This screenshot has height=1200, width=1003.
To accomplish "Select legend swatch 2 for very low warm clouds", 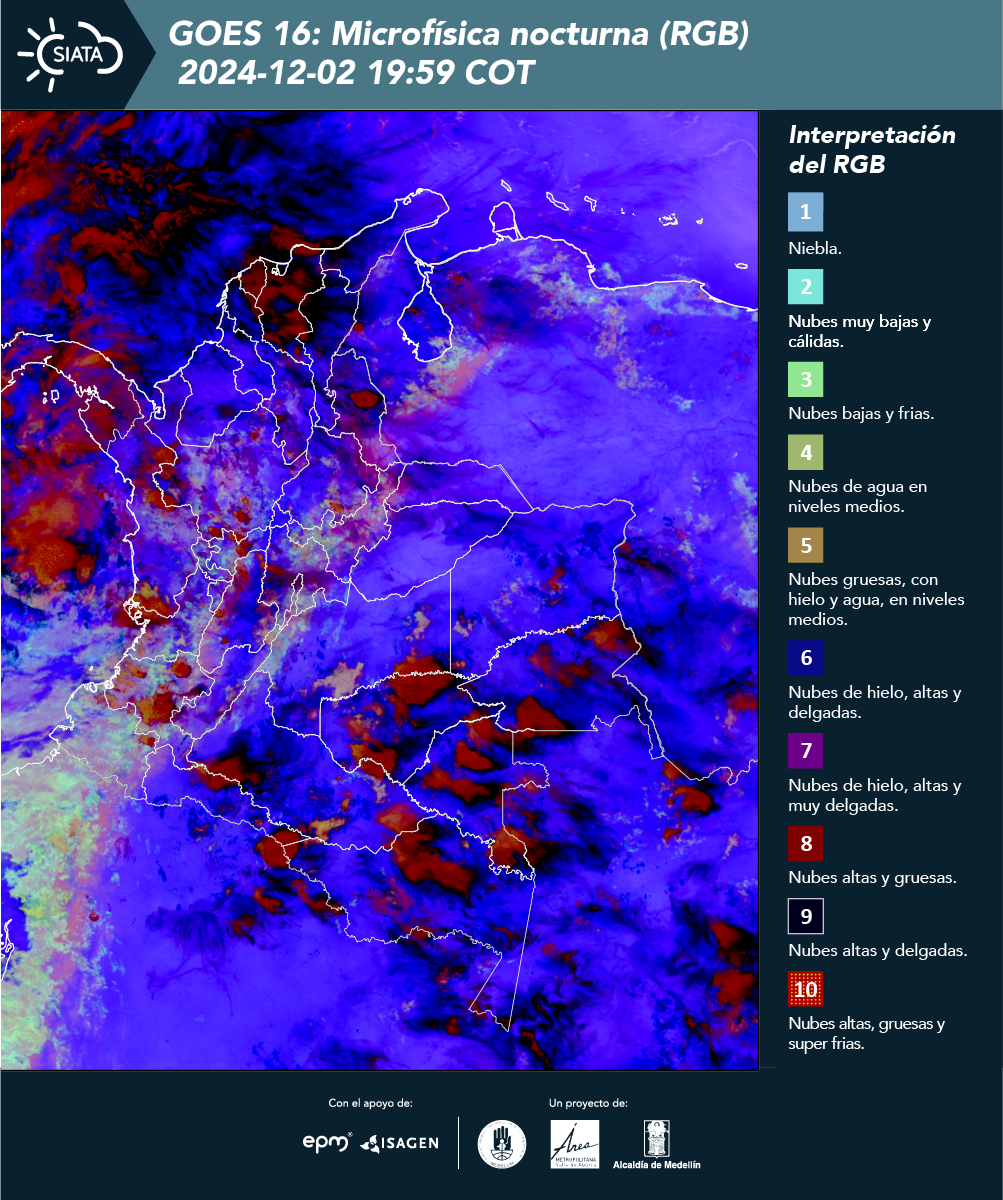I will click(x=805, y=287).
